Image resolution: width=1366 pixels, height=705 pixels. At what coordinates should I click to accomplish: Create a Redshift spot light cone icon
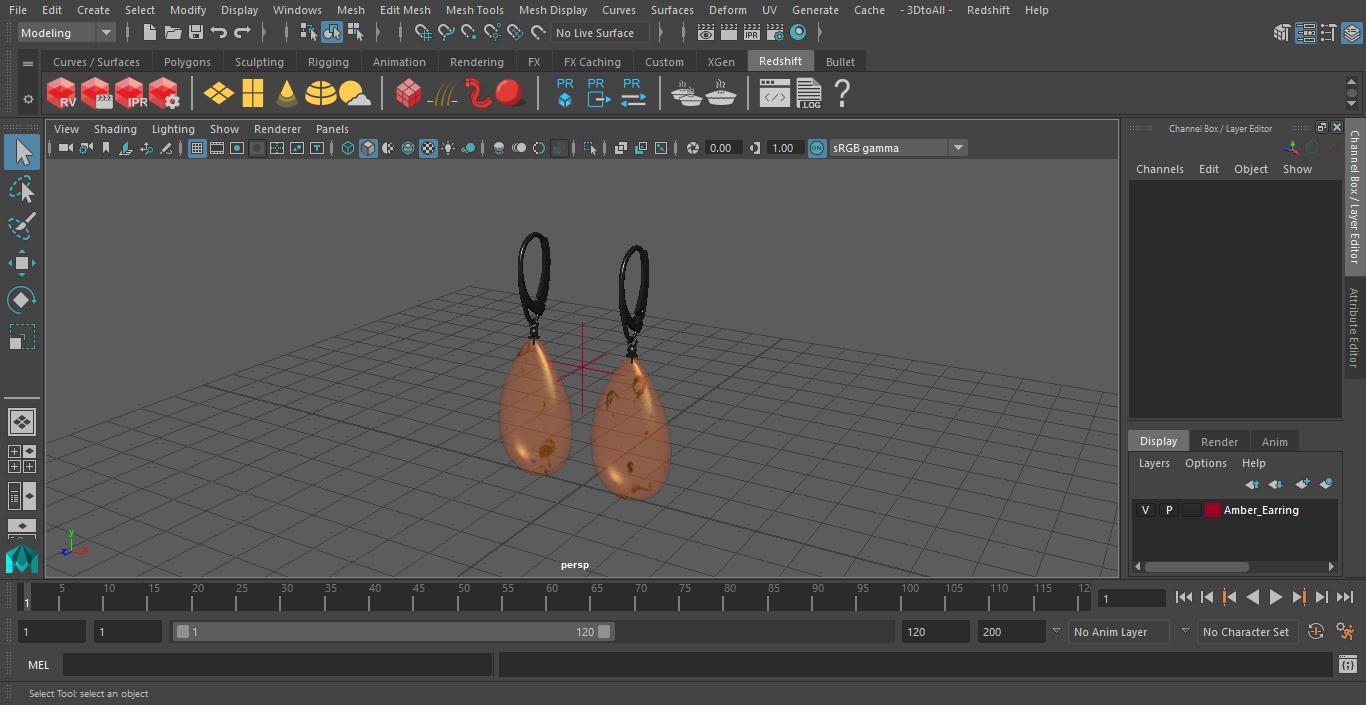(287, 94)
